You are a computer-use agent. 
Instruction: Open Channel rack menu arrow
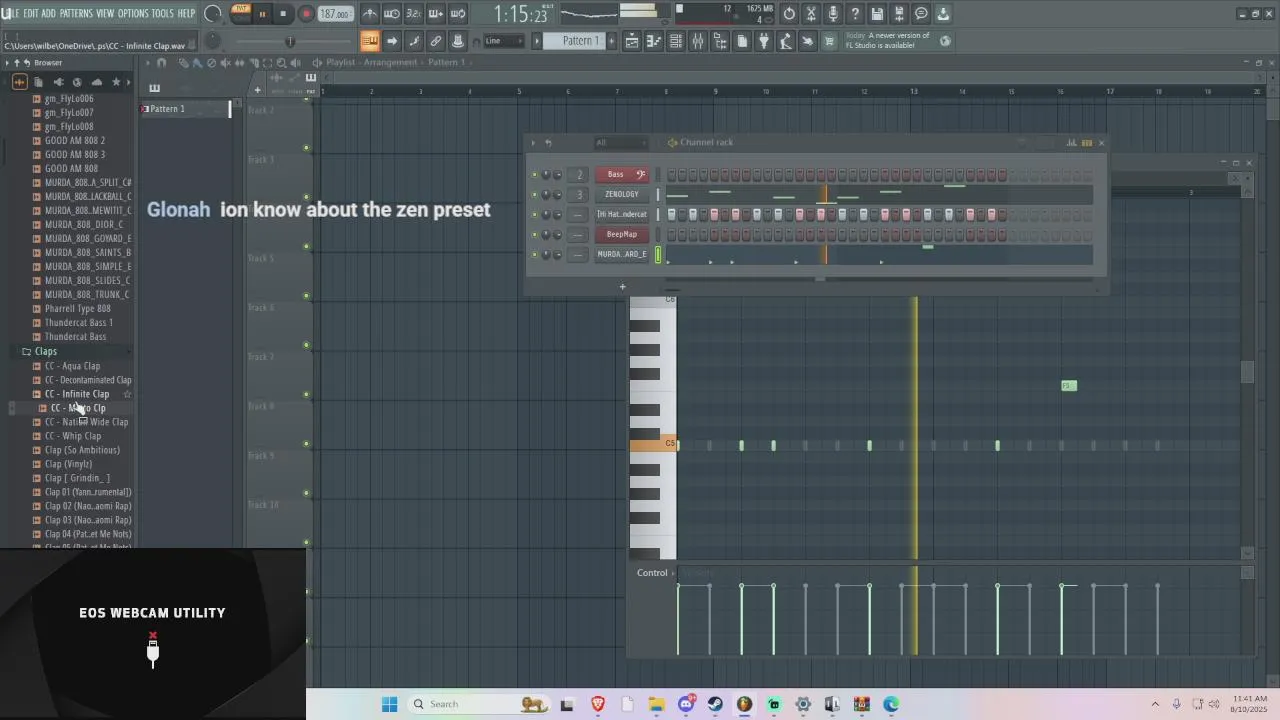coord(533,143)
